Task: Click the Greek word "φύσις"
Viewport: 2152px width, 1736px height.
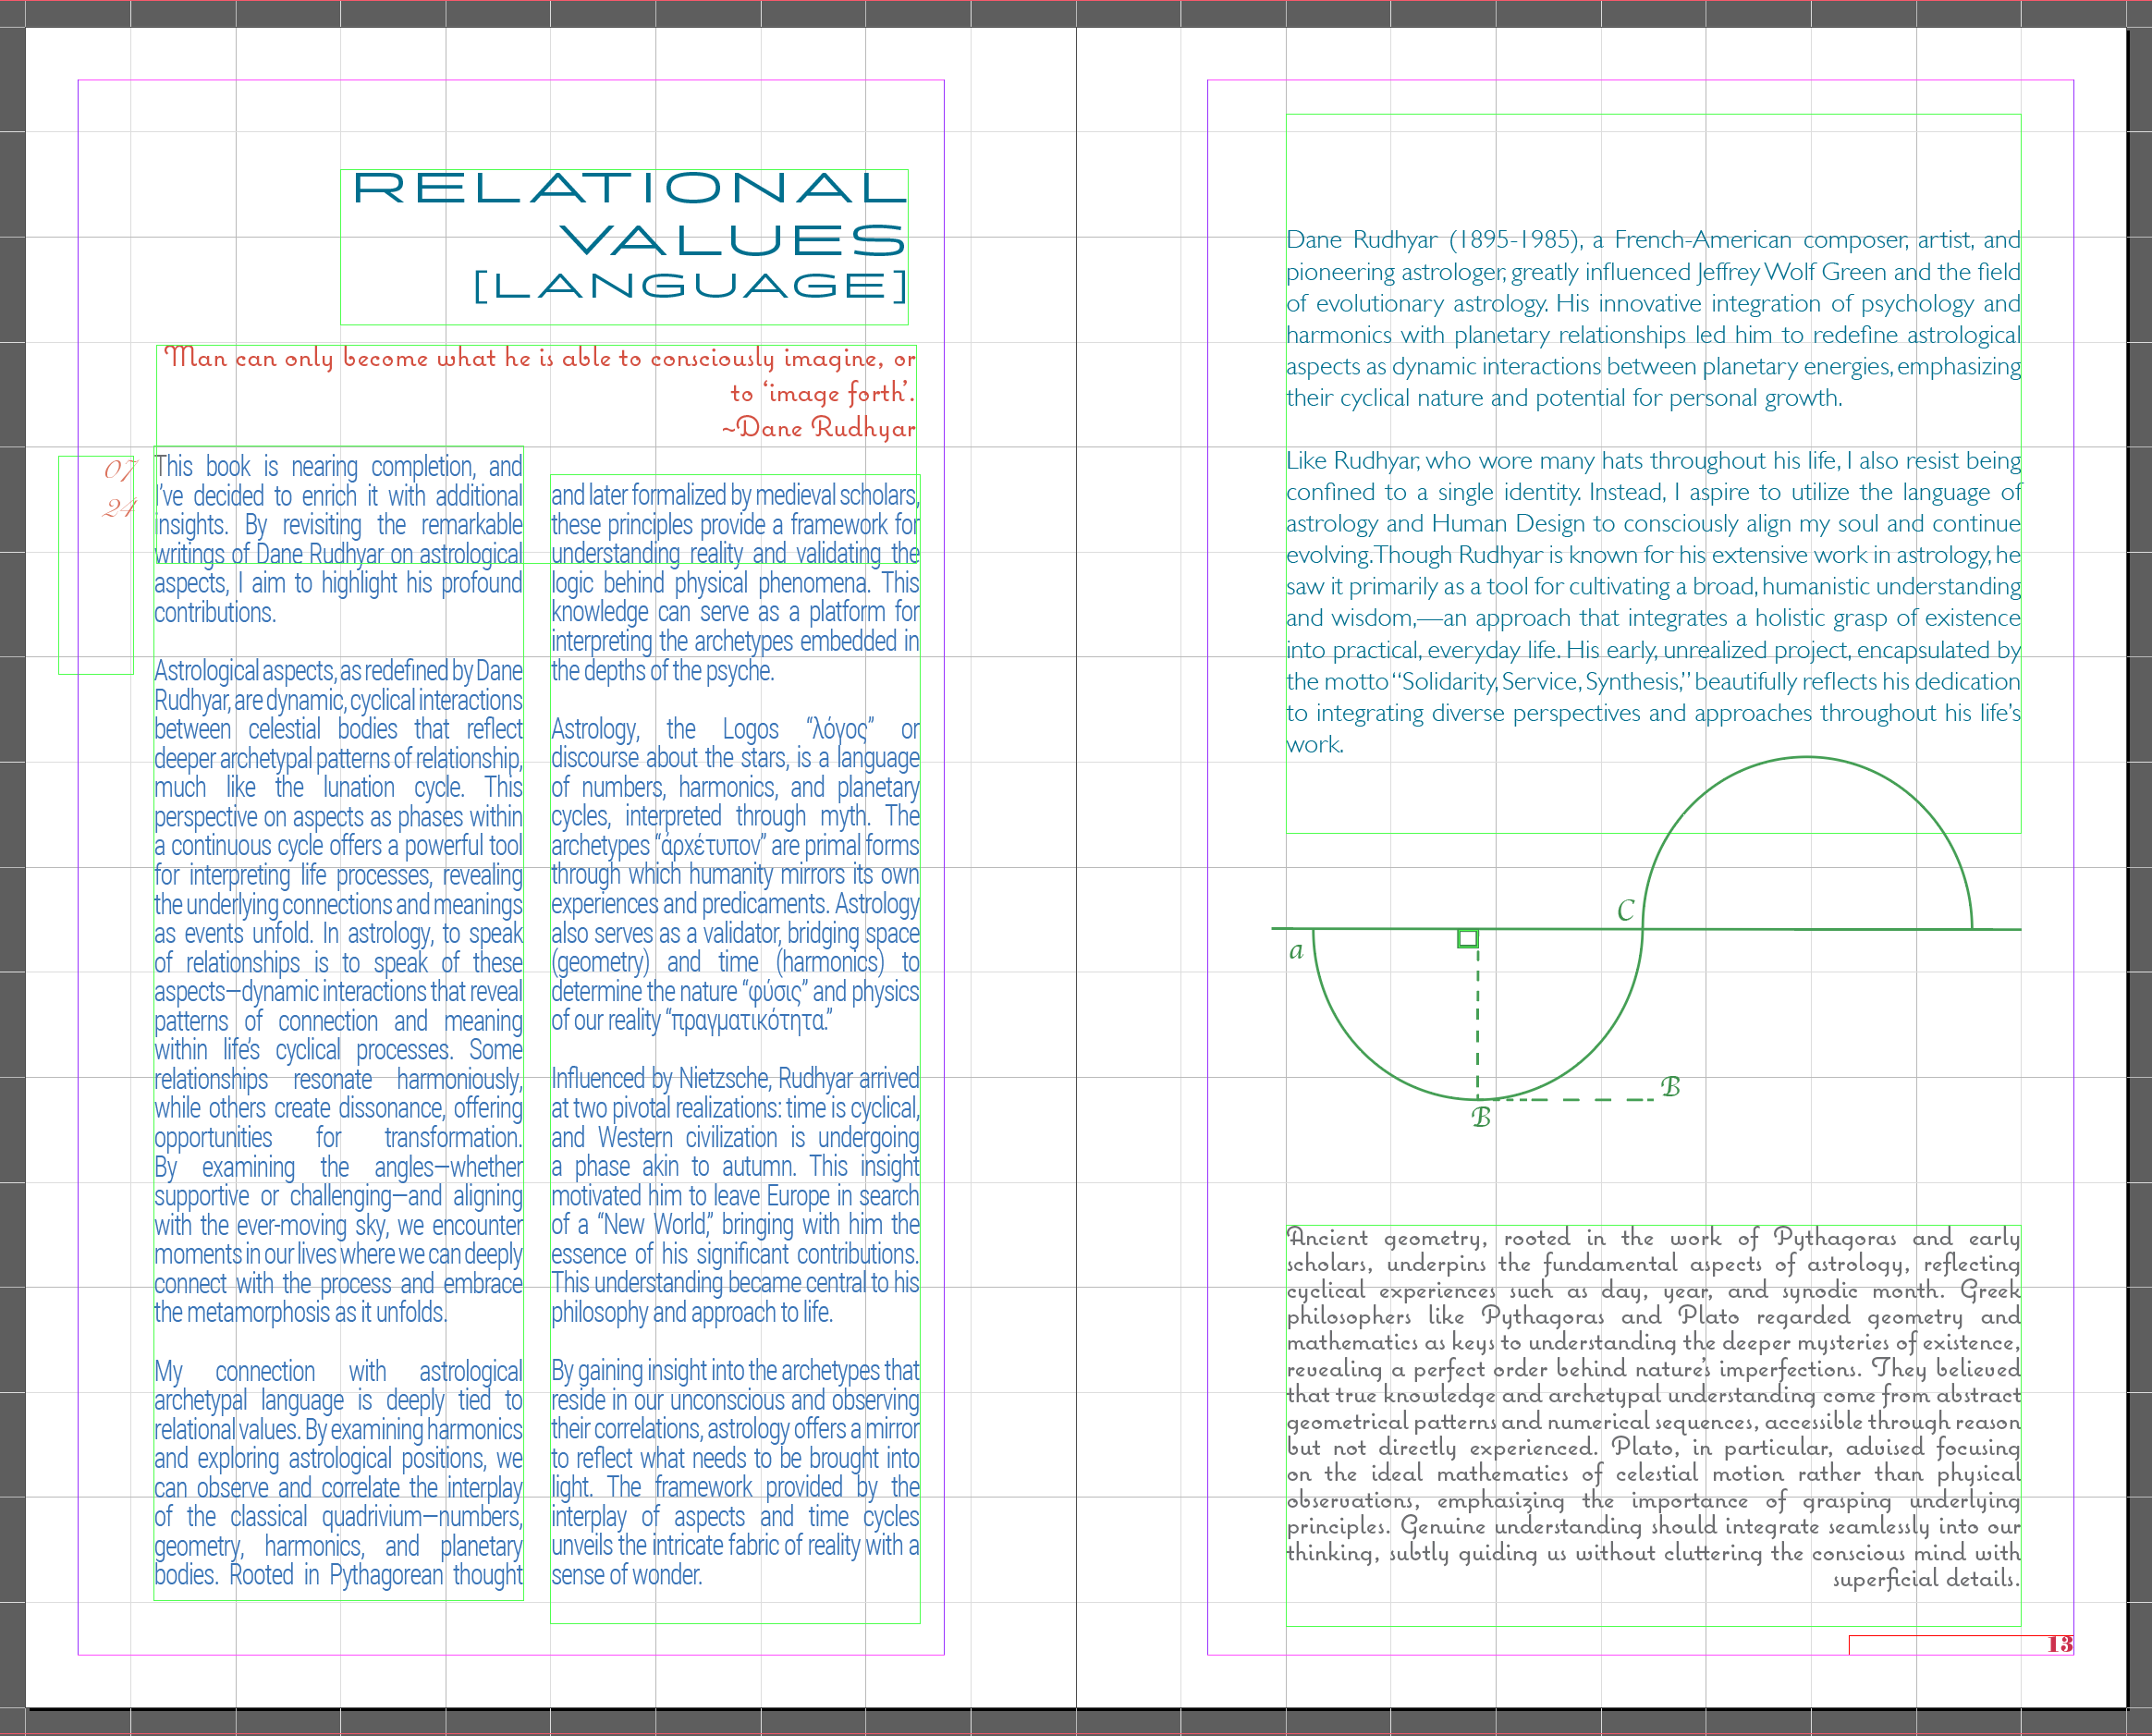Action: point(773,992)
